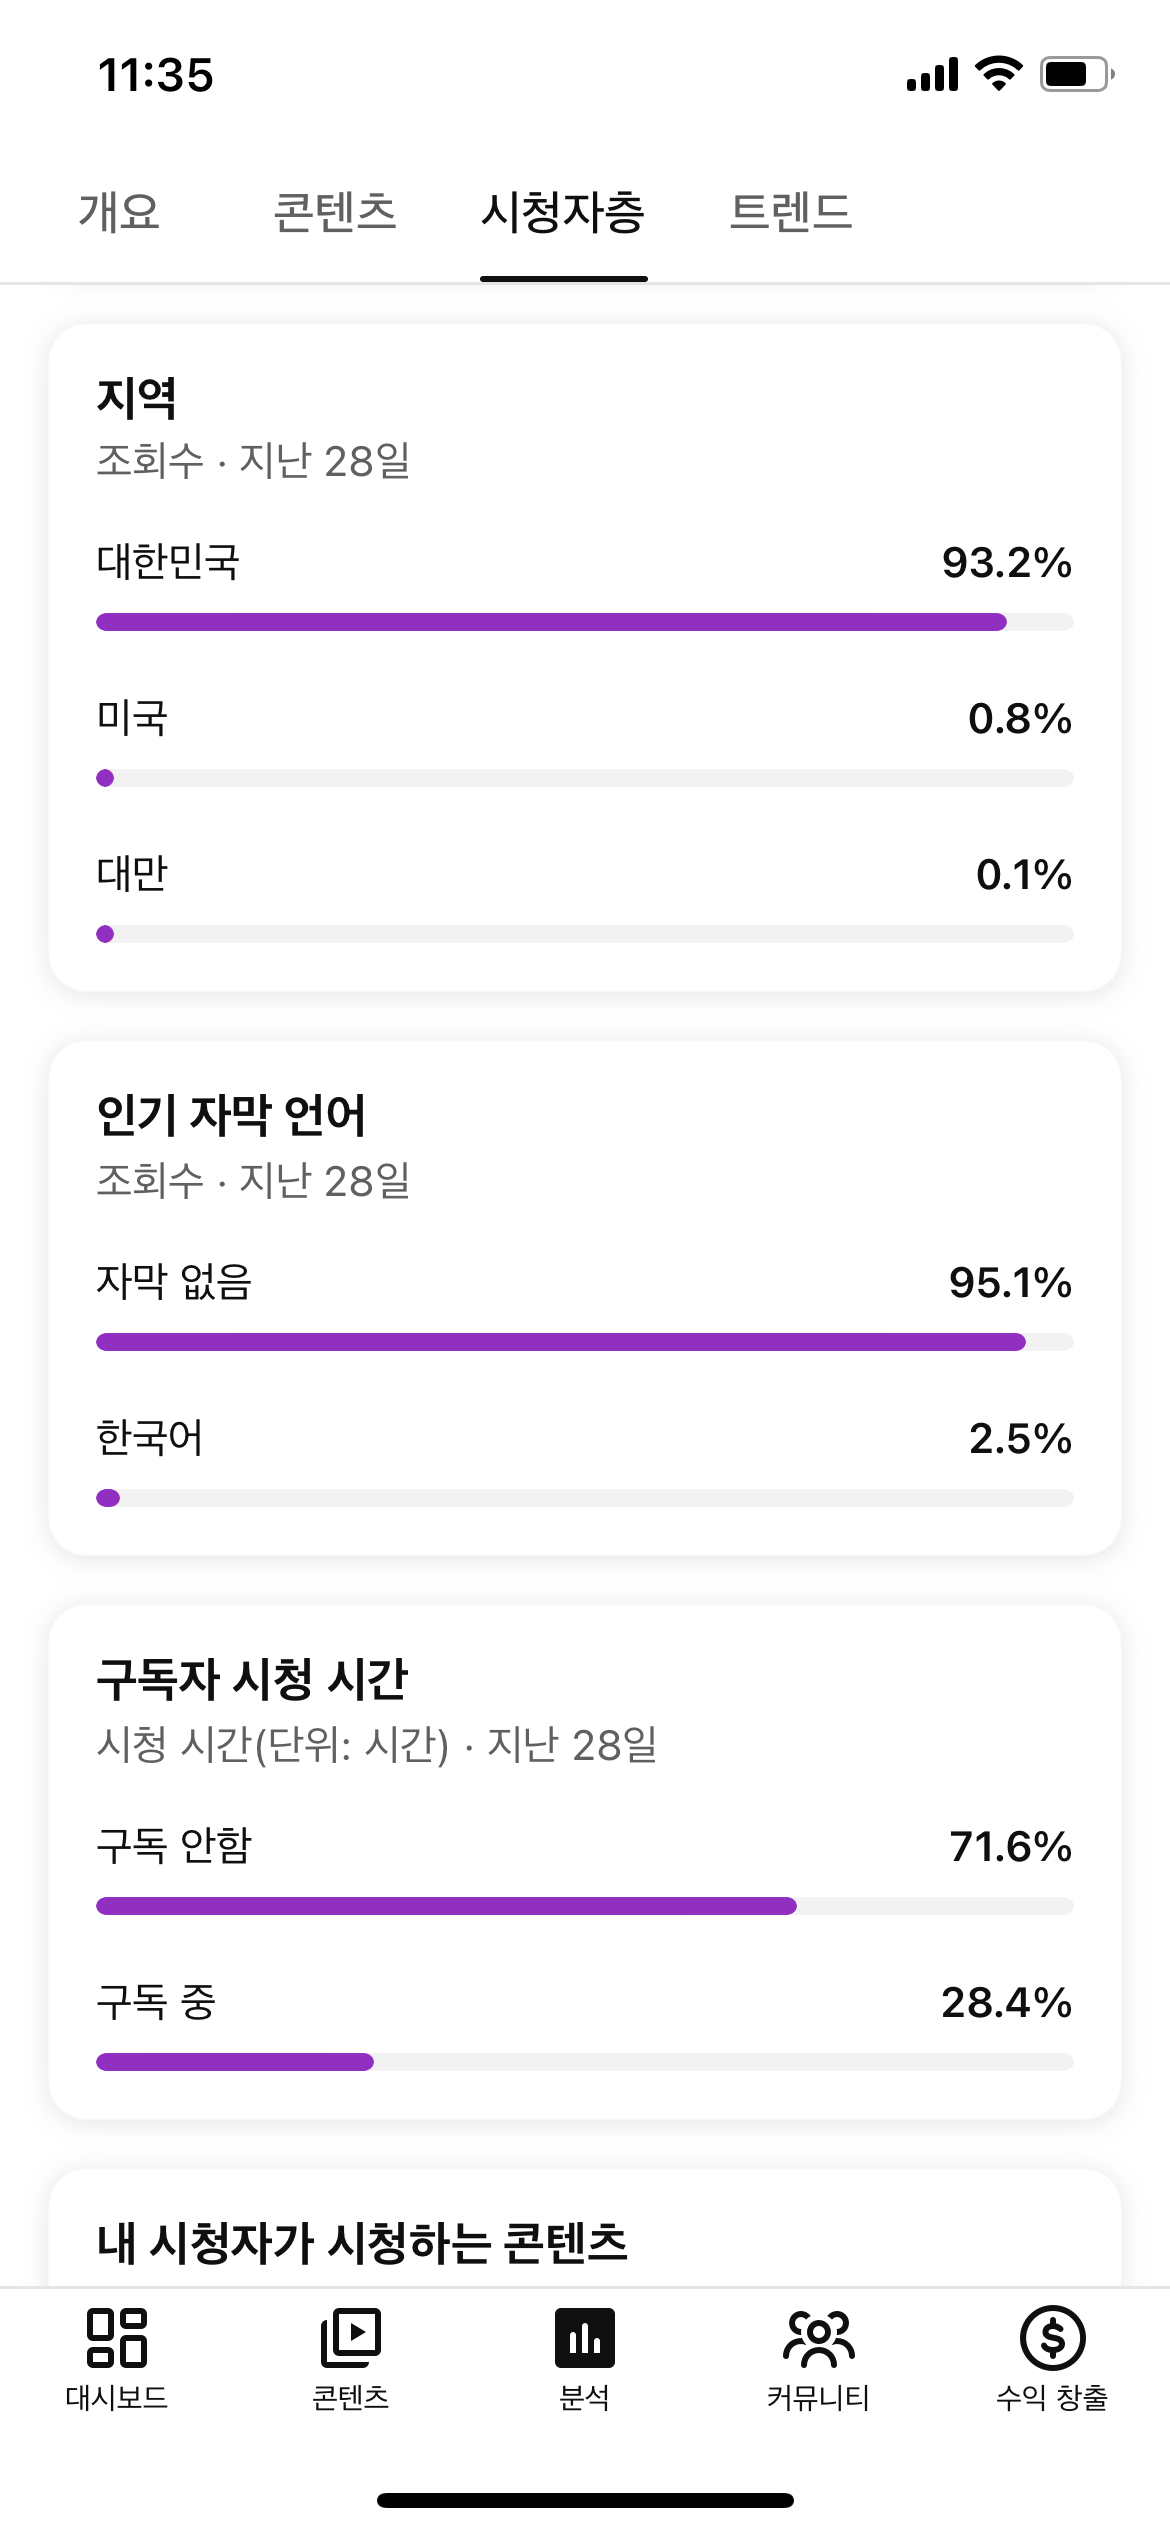Image resolution: width=1170 pixels, height=2532 pixels.
Task: Switch to the 콘텐츠 top tab
Action: [335, 212]
